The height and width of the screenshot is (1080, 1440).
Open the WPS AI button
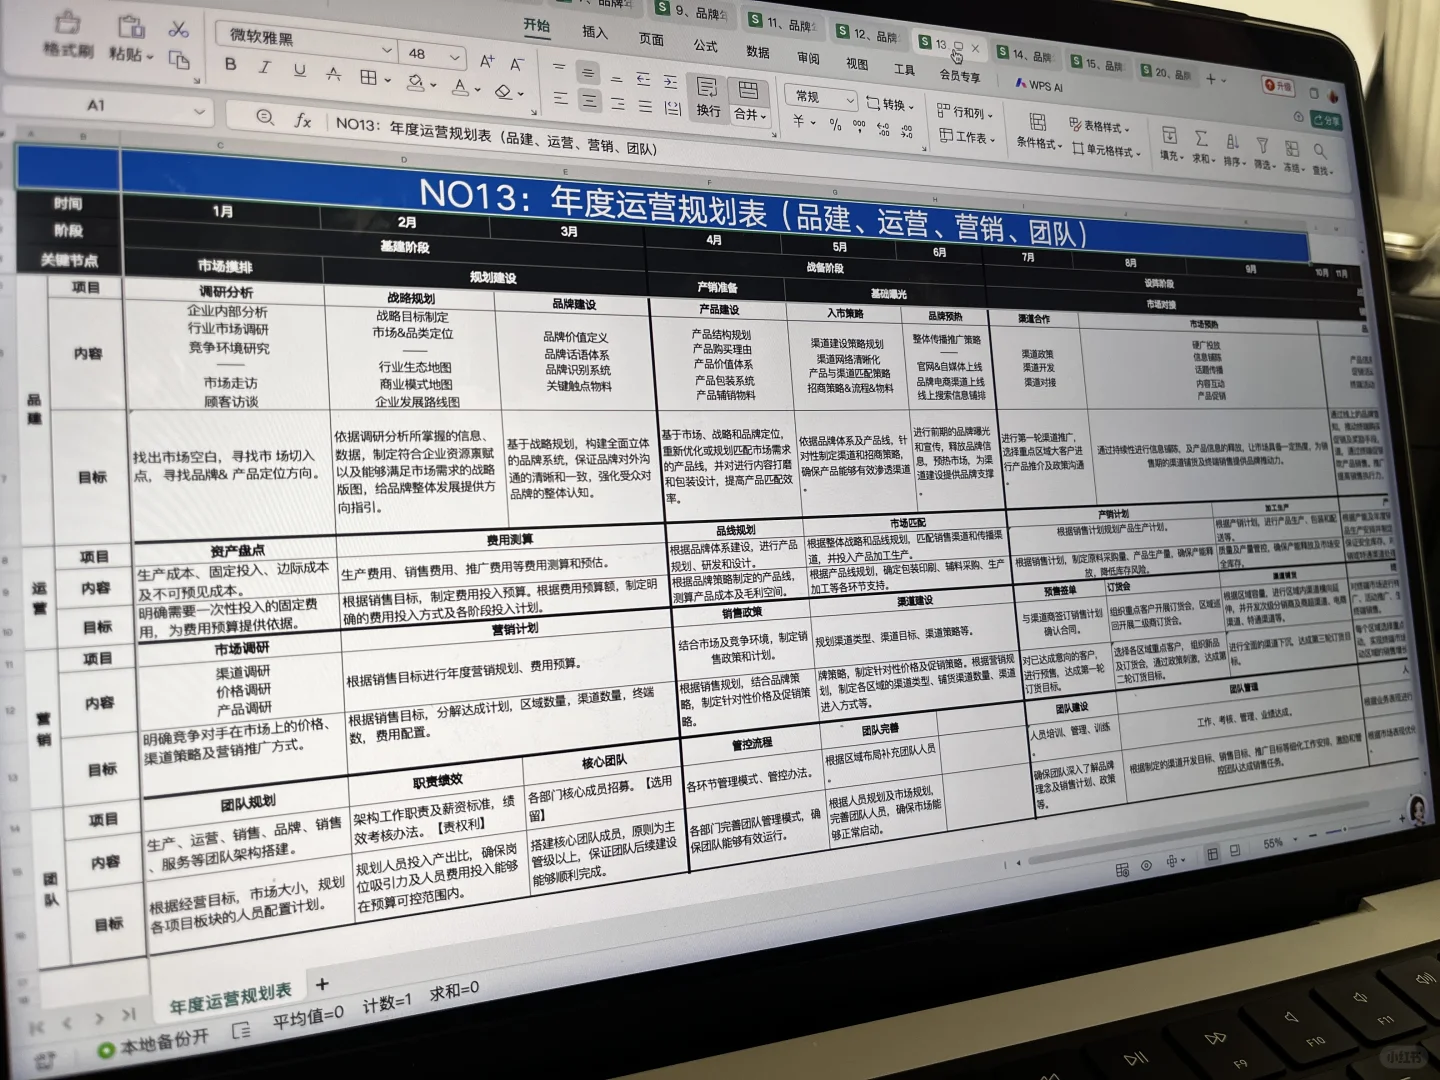point(1039,85)
